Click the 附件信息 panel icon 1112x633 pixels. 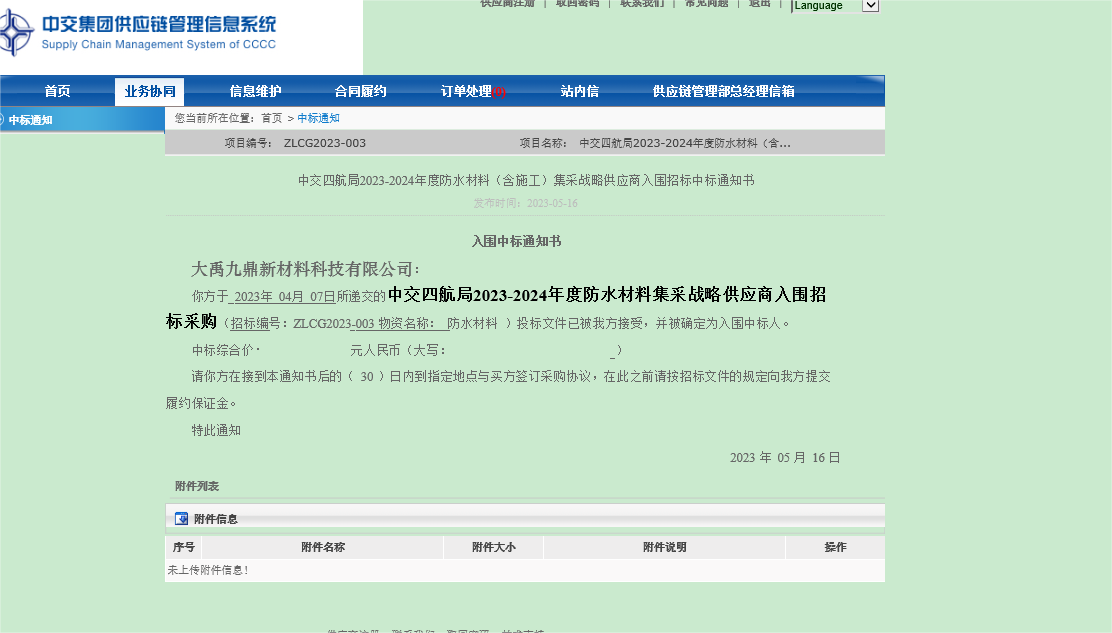(182, 519)
